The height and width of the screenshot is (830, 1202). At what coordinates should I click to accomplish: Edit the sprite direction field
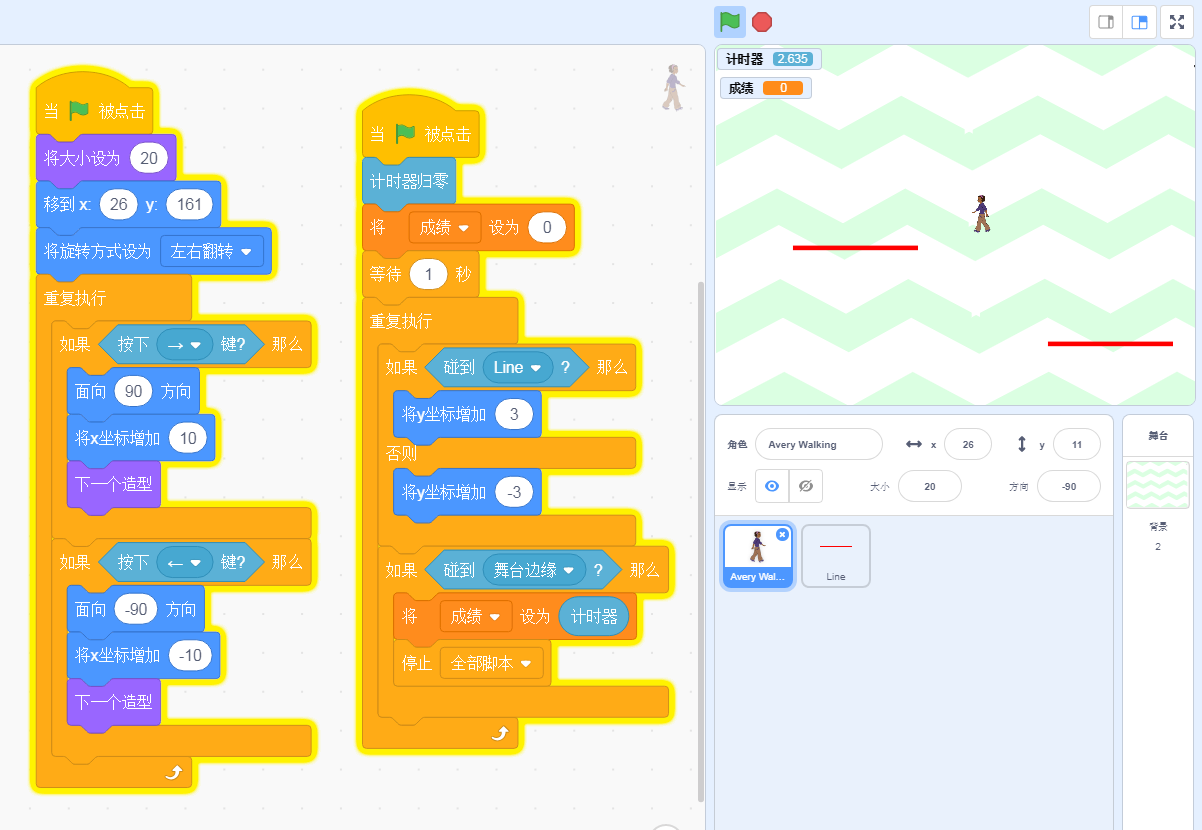(1068, 486)
